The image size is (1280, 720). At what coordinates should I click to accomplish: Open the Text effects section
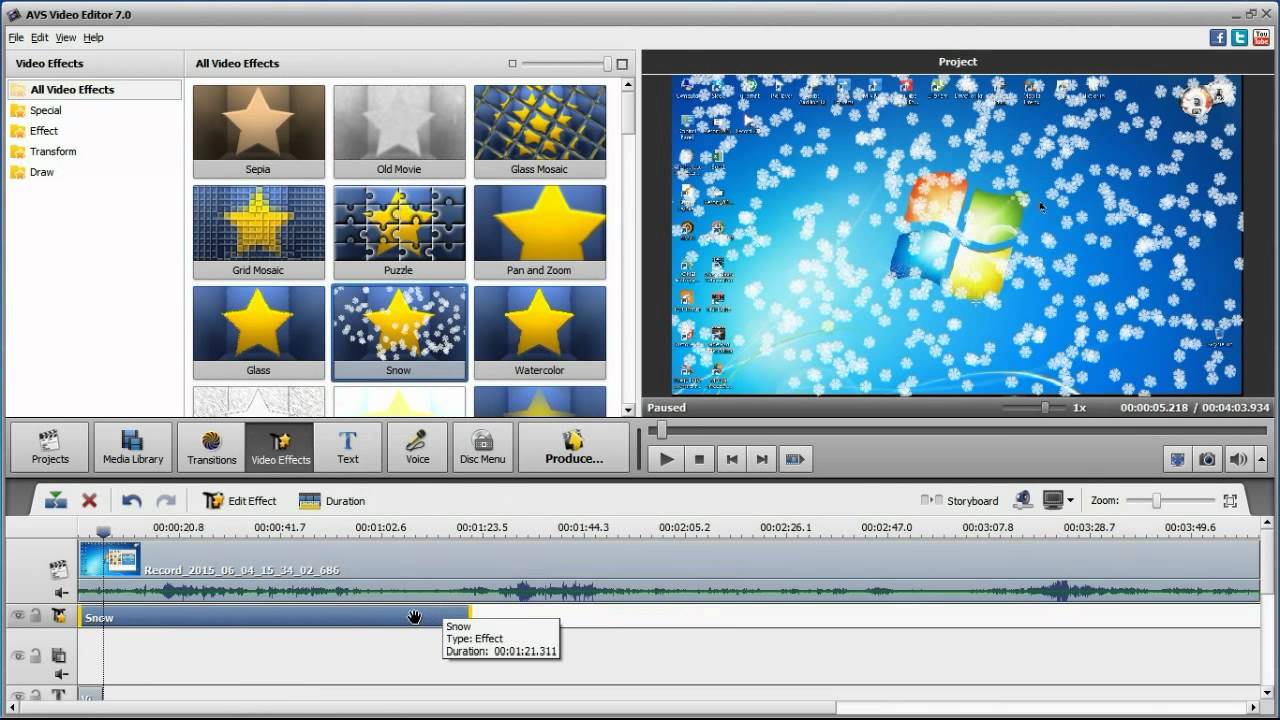coord(348,447)
